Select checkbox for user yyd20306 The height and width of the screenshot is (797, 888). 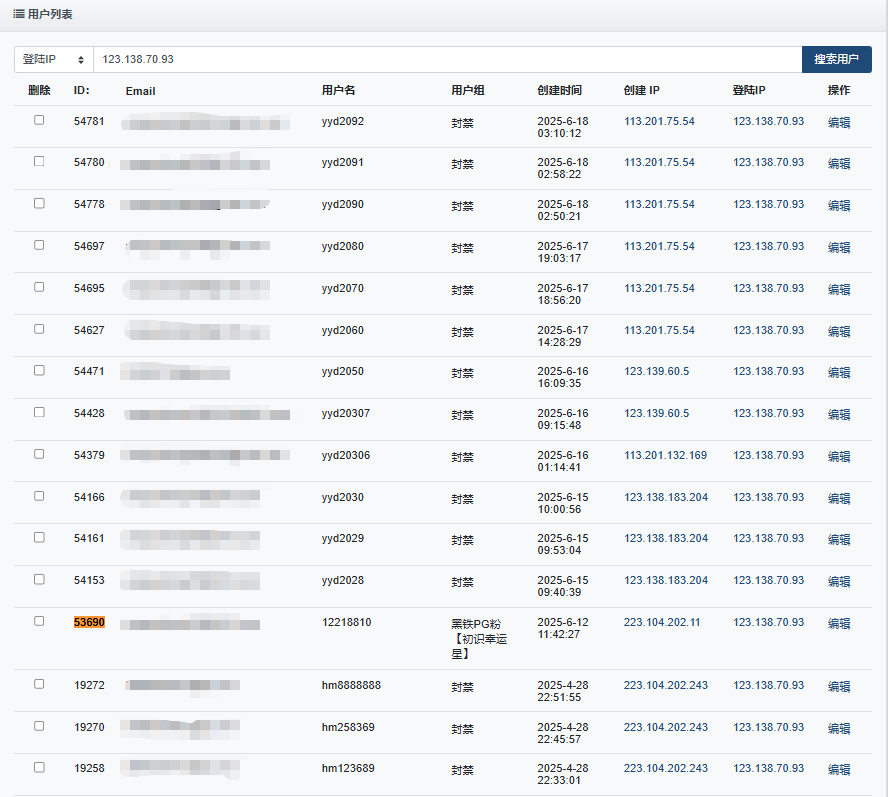(39, 454)
